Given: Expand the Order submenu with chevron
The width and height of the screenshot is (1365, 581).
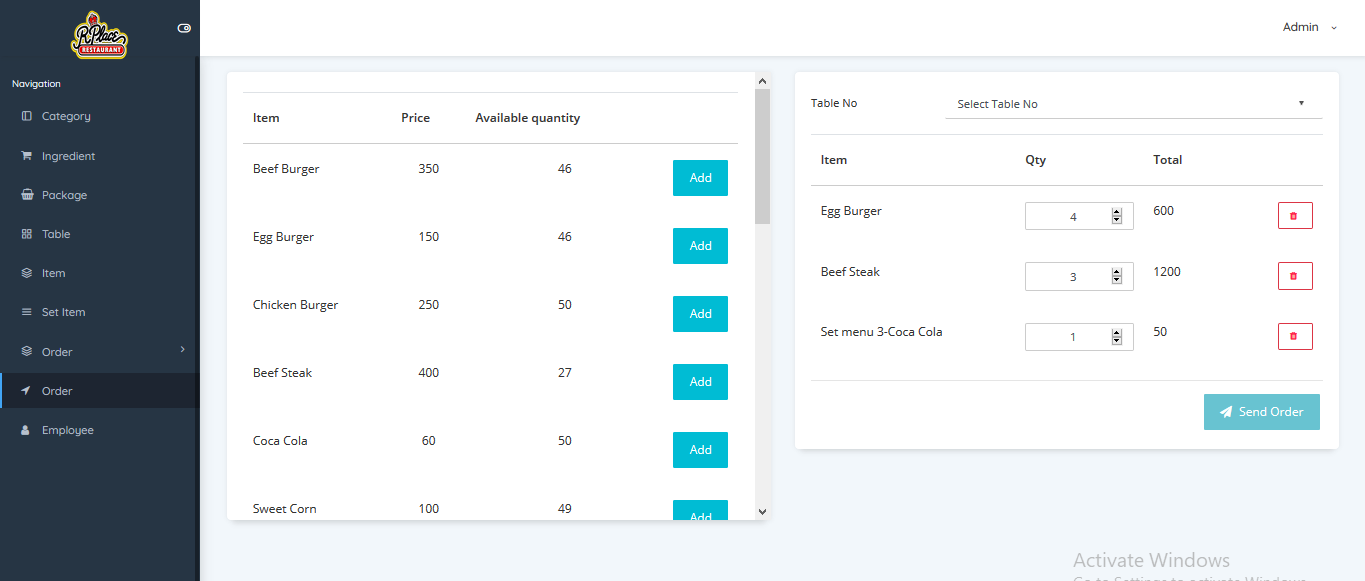Looking at the screenshot, I should [x=182, y=349].
